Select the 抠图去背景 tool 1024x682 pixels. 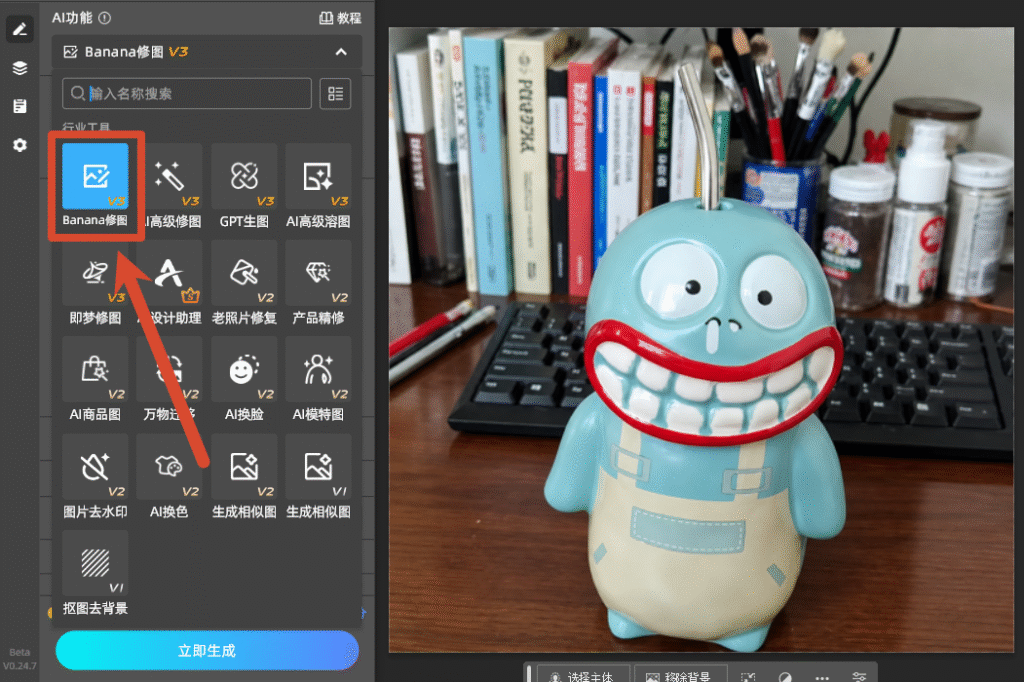pyautogui.click(x=95, y=574)
